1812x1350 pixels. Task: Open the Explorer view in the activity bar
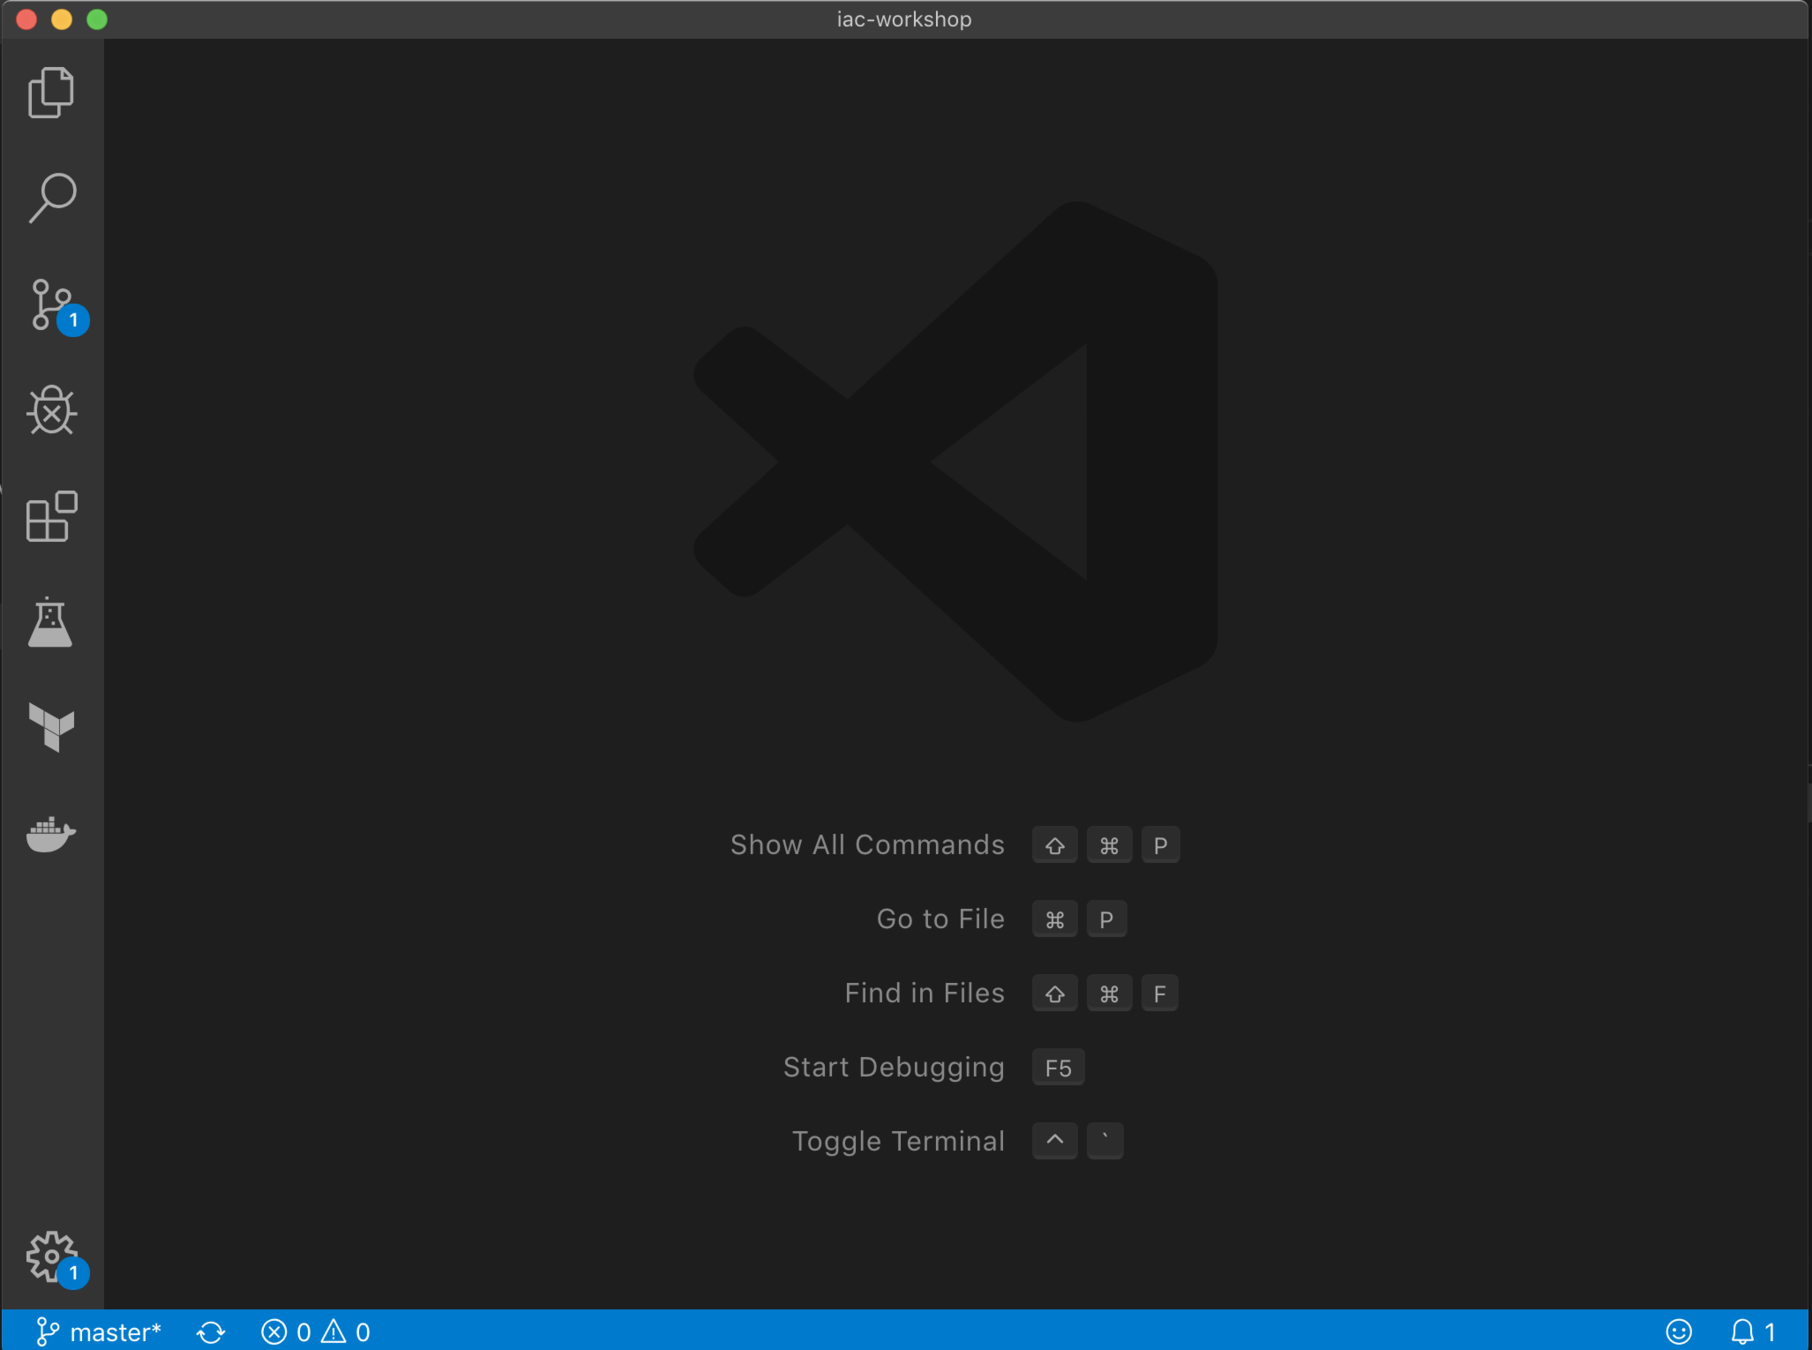point(52,93)
